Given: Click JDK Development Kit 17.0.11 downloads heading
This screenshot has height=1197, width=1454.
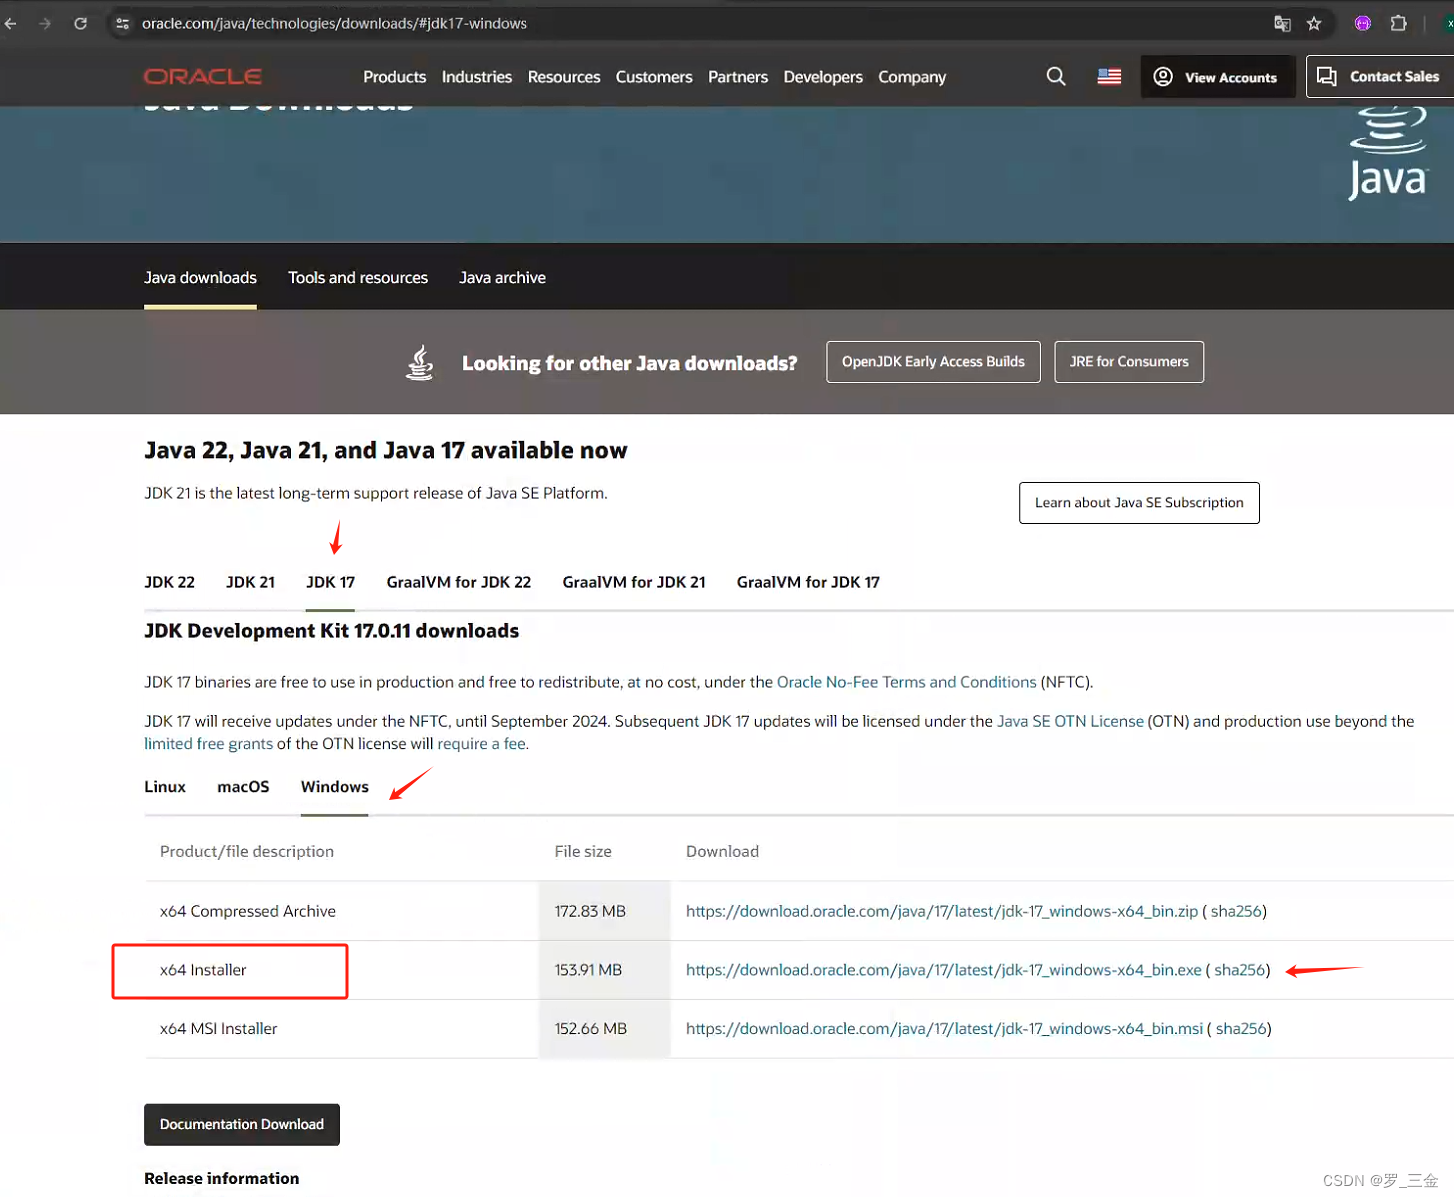Looking at the screenshot, I should point(332,631).
